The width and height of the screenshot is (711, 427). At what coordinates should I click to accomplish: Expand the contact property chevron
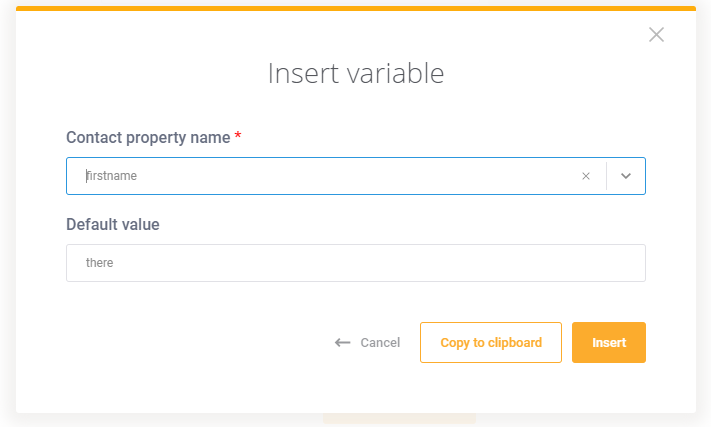tap(626, 176)
